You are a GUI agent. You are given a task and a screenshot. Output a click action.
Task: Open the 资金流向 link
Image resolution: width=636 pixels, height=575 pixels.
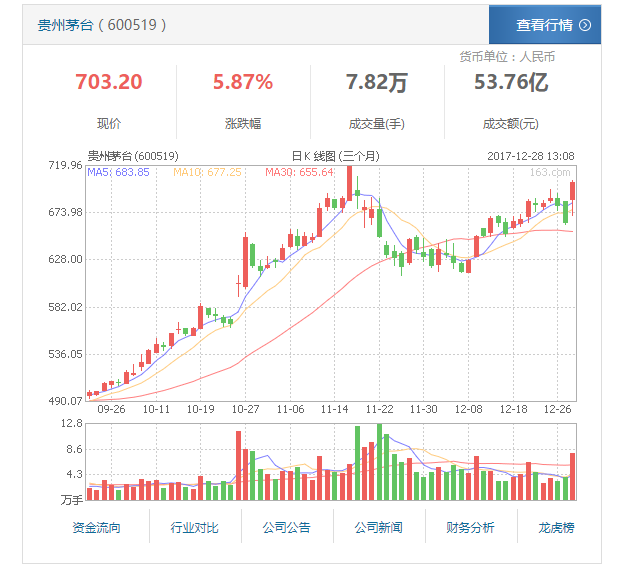pyautogui.click(x=96, y=527)
